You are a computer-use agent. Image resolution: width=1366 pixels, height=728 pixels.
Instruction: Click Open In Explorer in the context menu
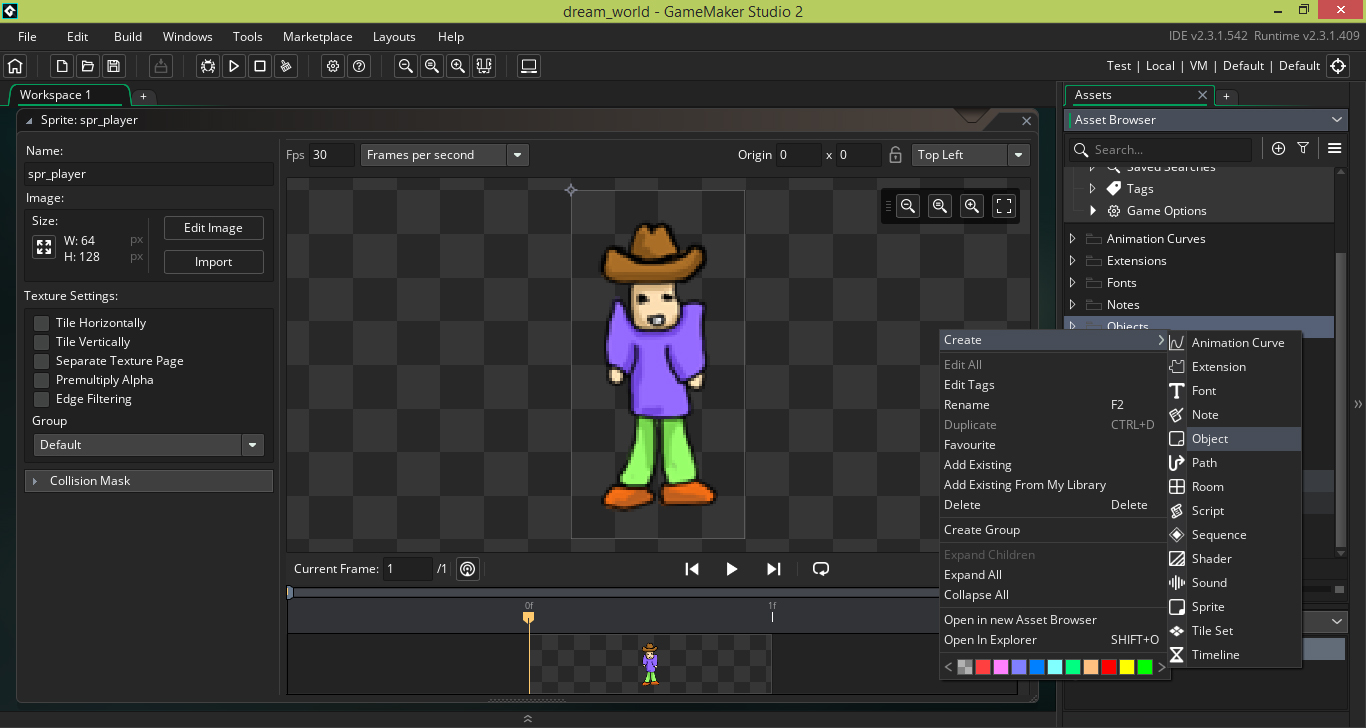[1052, 640]
